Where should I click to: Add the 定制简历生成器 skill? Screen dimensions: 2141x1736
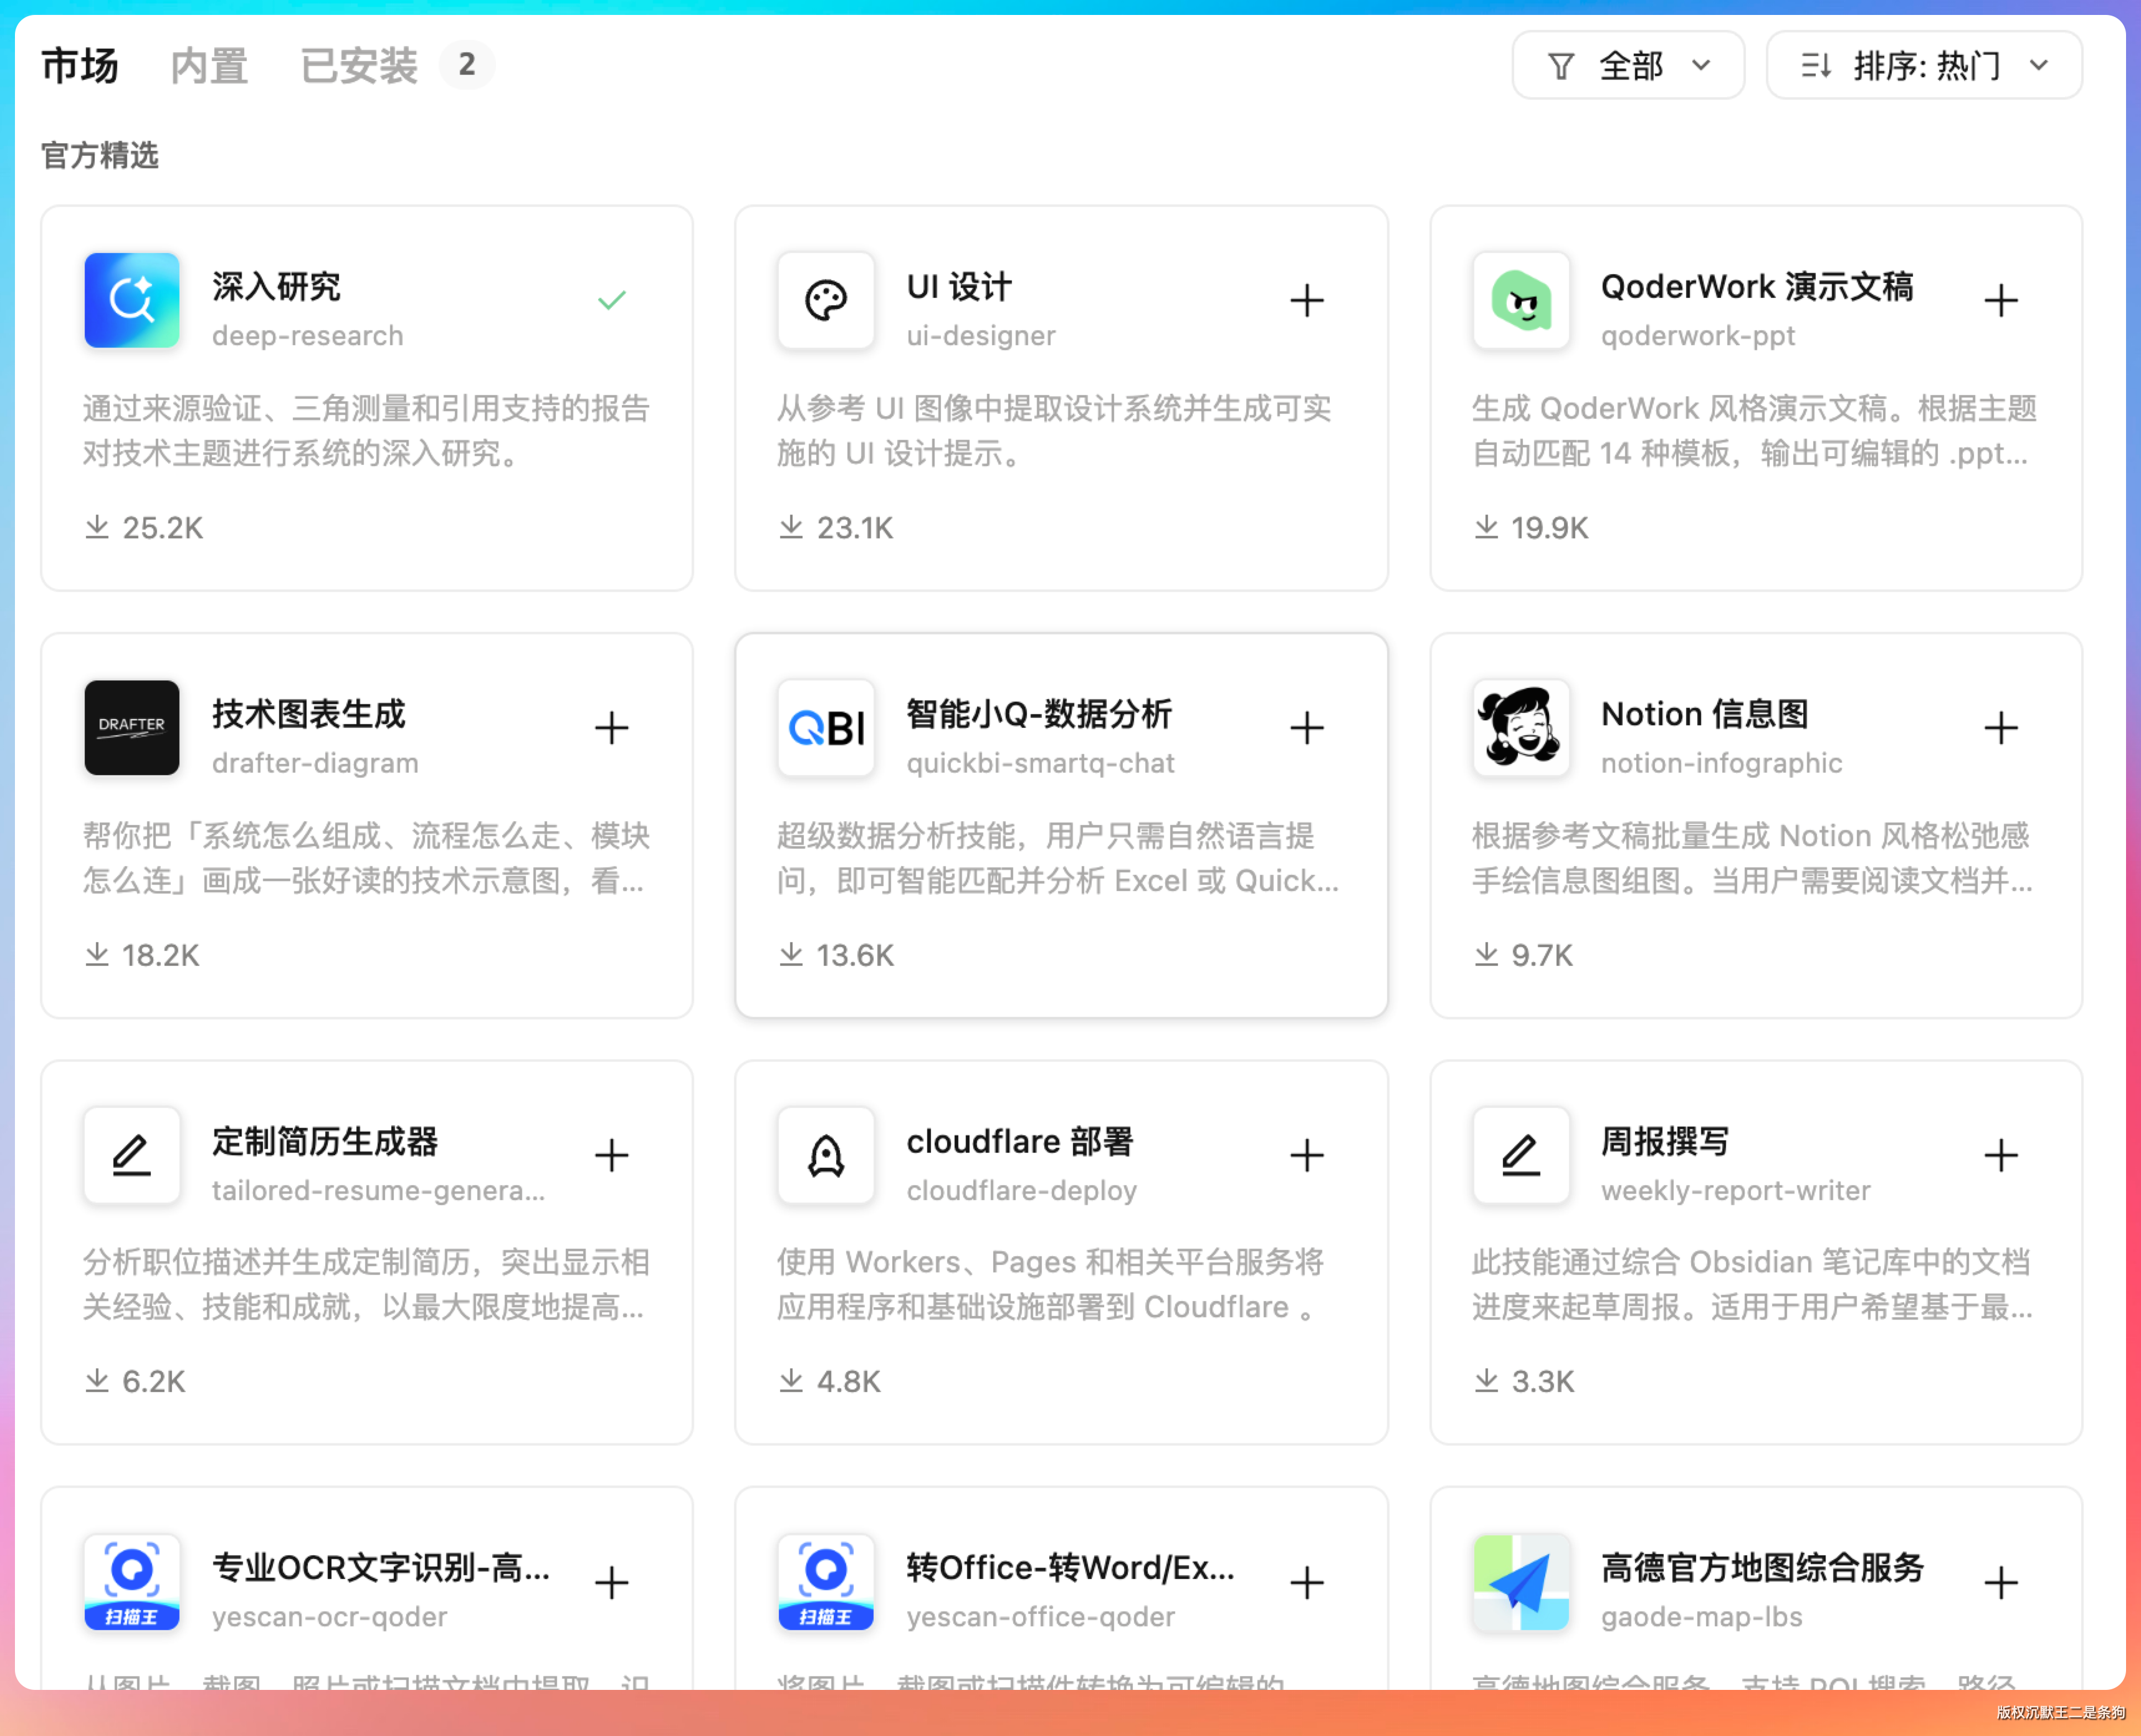coord(611,1155)
